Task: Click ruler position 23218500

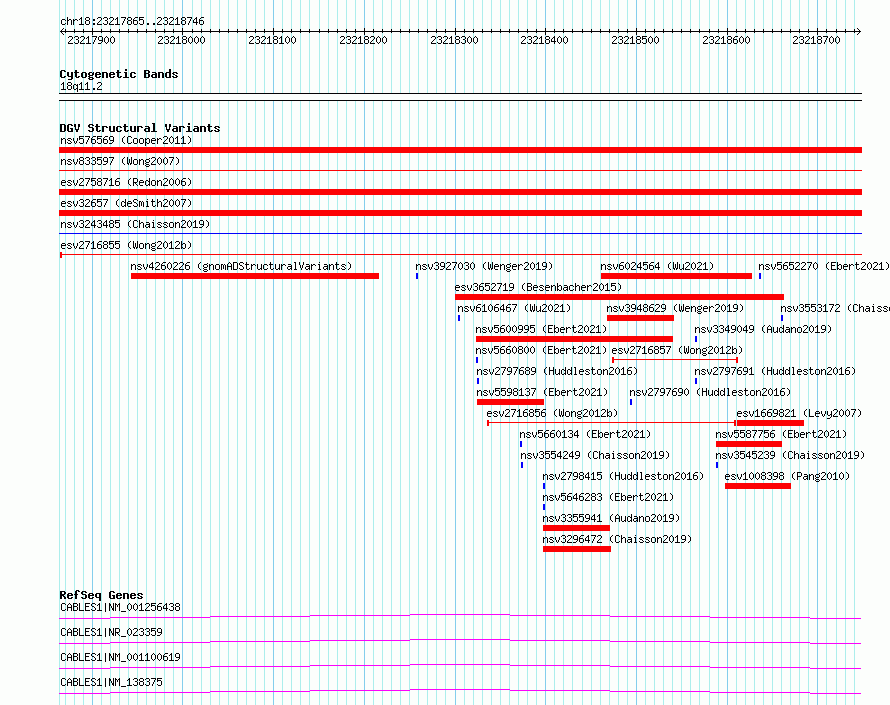Action: coord(635,40)
